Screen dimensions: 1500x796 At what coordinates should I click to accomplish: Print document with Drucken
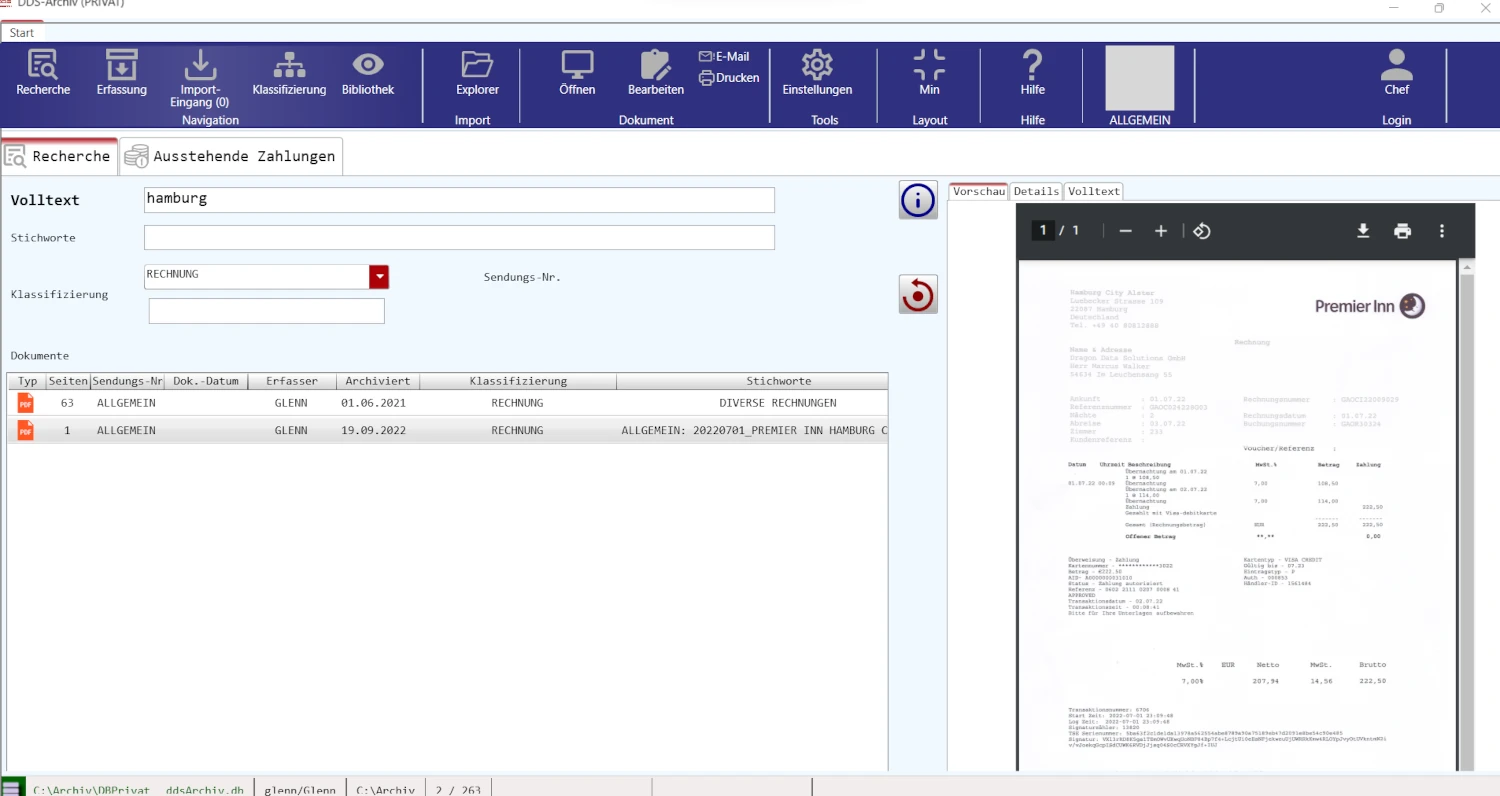(x=729, y=77)
